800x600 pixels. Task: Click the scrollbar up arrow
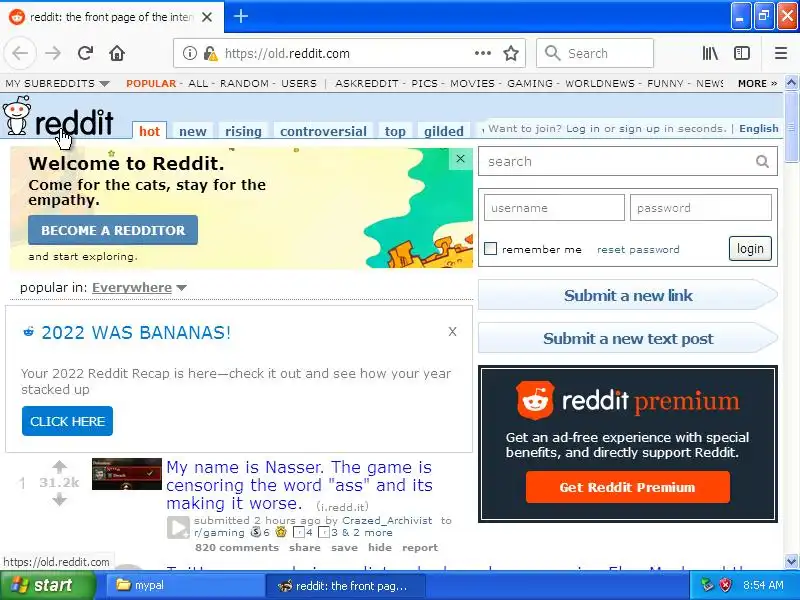pos(791,82)
